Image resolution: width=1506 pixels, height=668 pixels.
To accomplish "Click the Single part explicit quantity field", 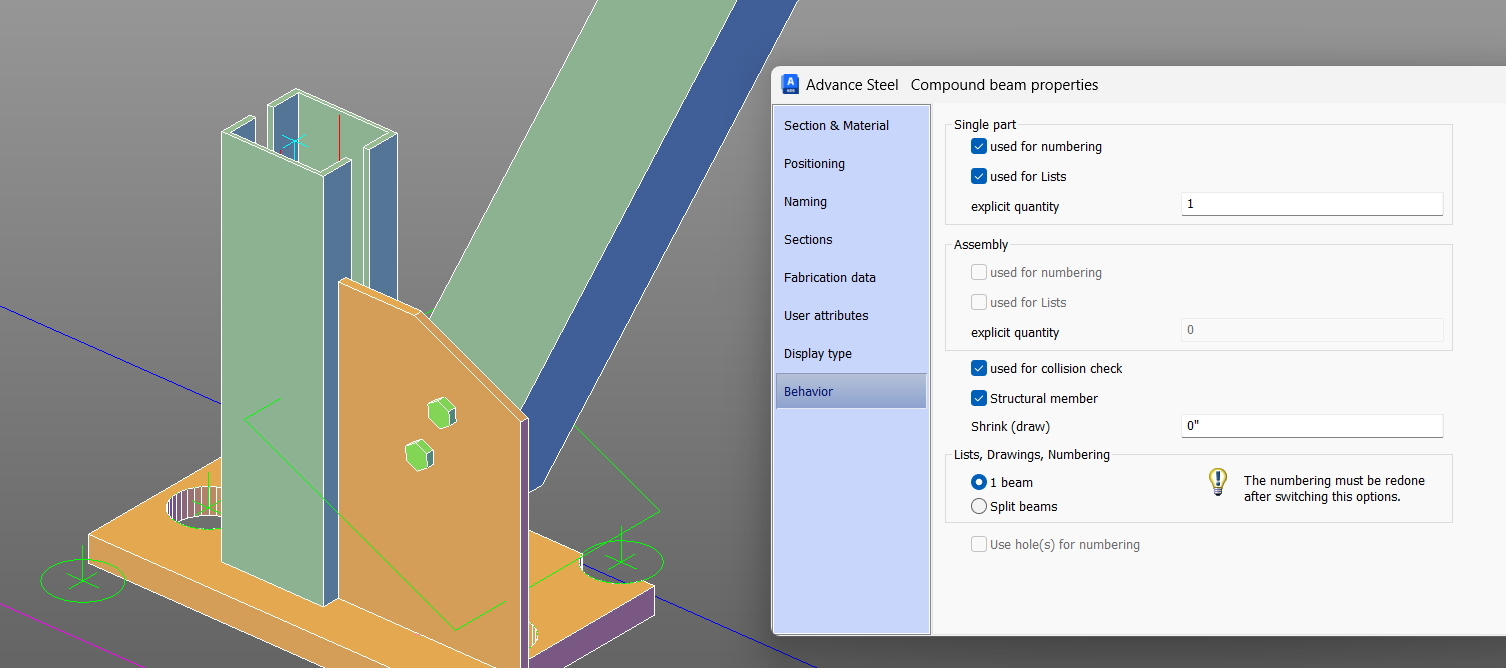I will coord(1311,204).
